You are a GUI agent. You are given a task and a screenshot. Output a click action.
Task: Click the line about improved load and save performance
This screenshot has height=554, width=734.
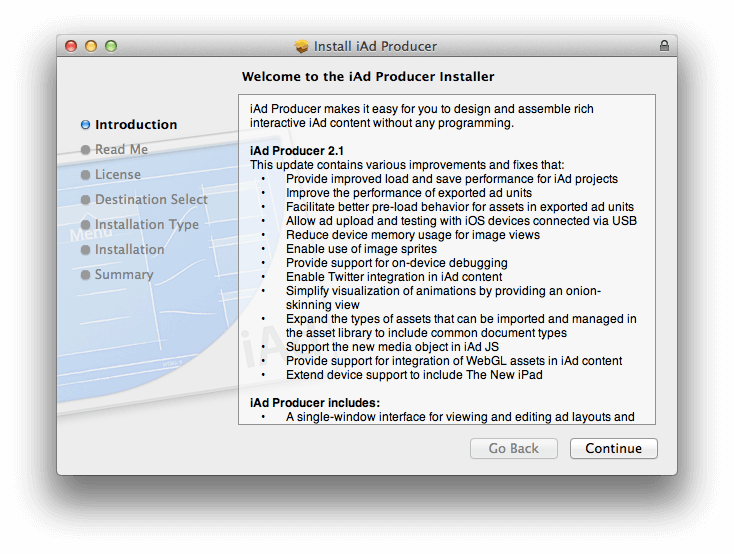pyautogui.click(x=452, y=179)
